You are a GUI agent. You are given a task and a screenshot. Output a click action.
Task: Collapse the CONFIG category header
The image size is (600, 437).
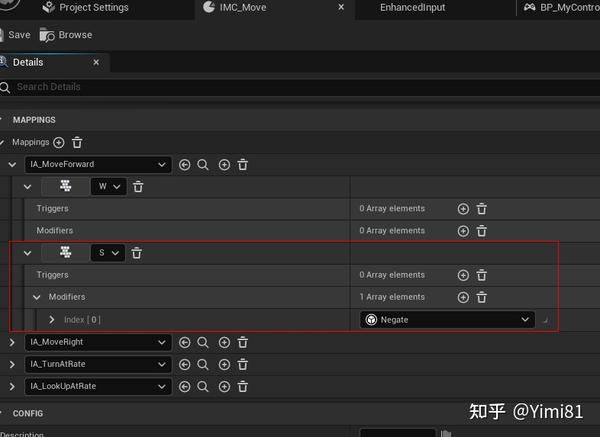pyautogui.click(x=2, y=413)
